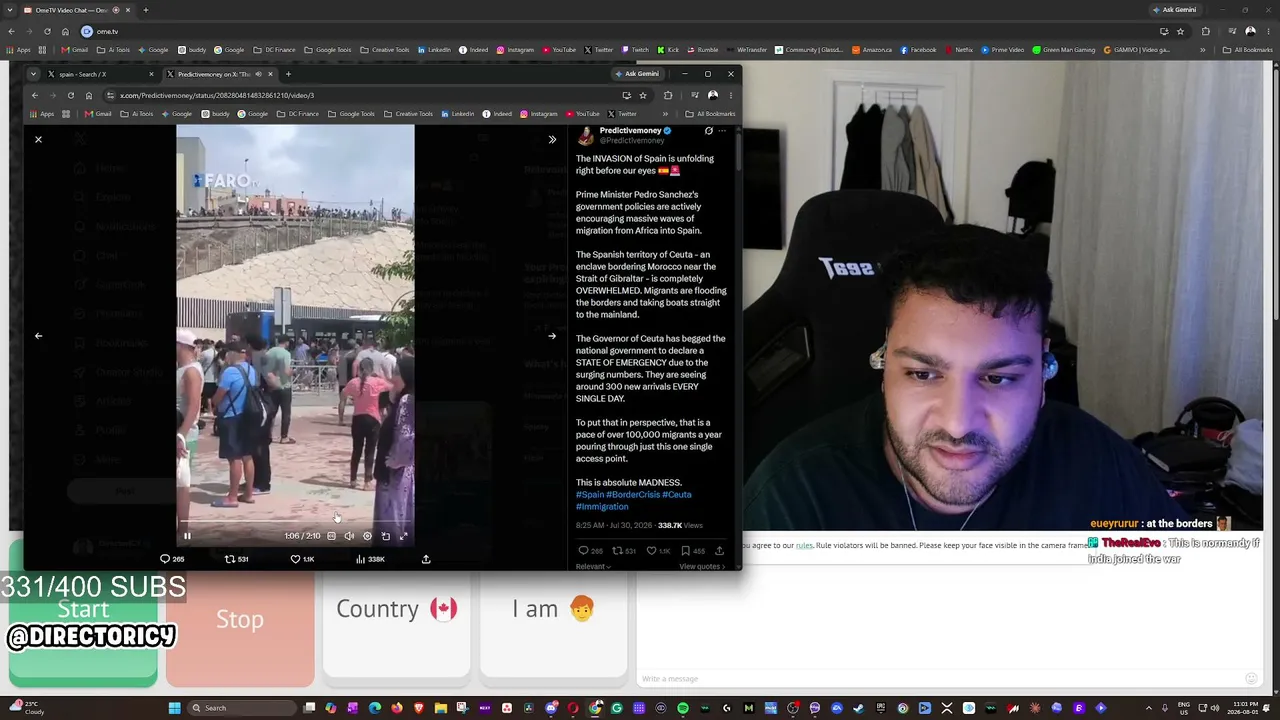Collapse the tweet sidebar with double chevron
This screenshot has width=1280, height=720.
tap(552, 139)
